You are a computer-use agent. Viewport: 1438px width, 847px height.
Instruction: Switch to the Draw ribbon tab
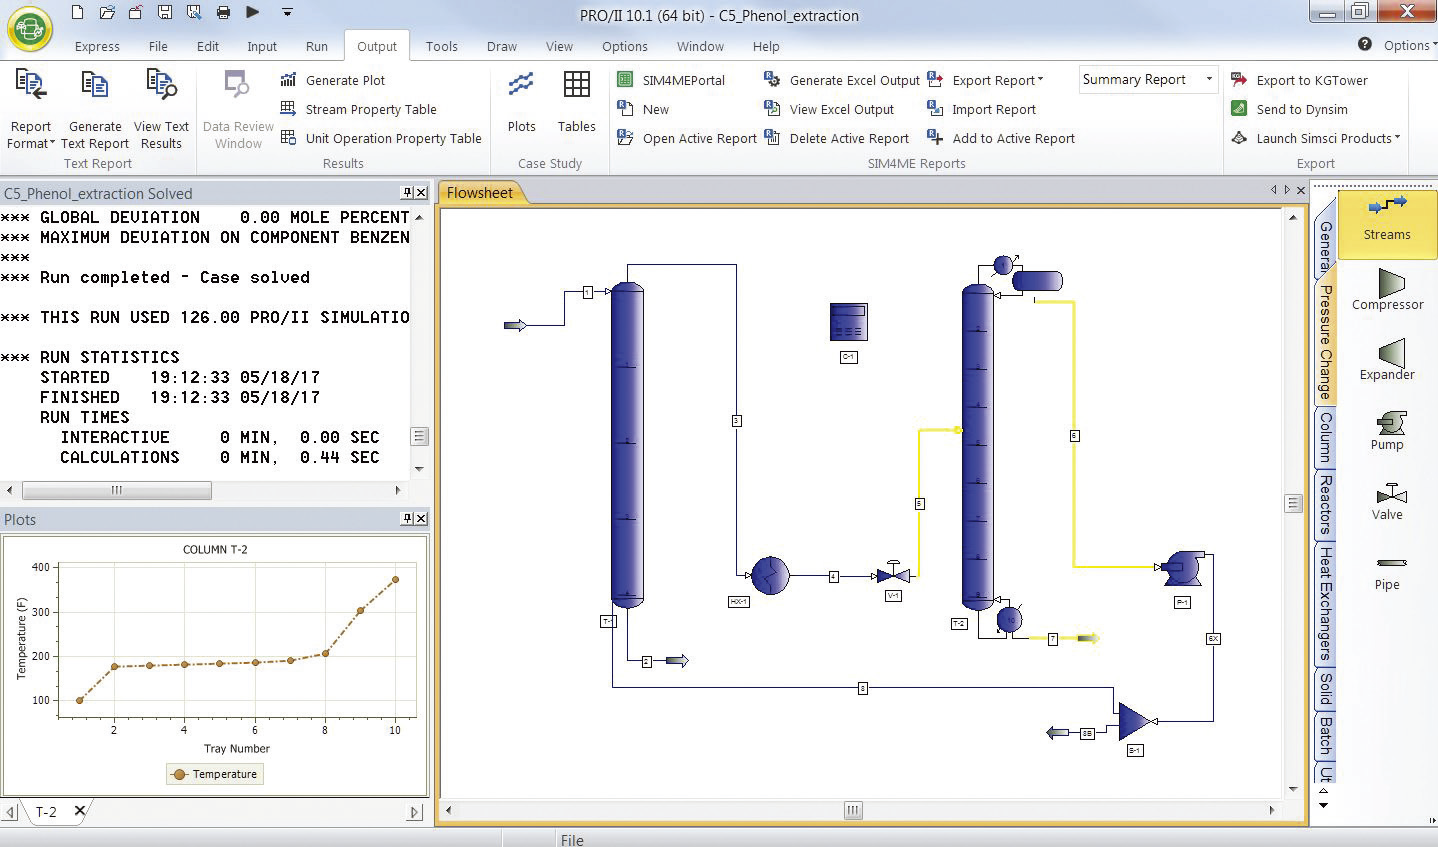click(501, 46)
